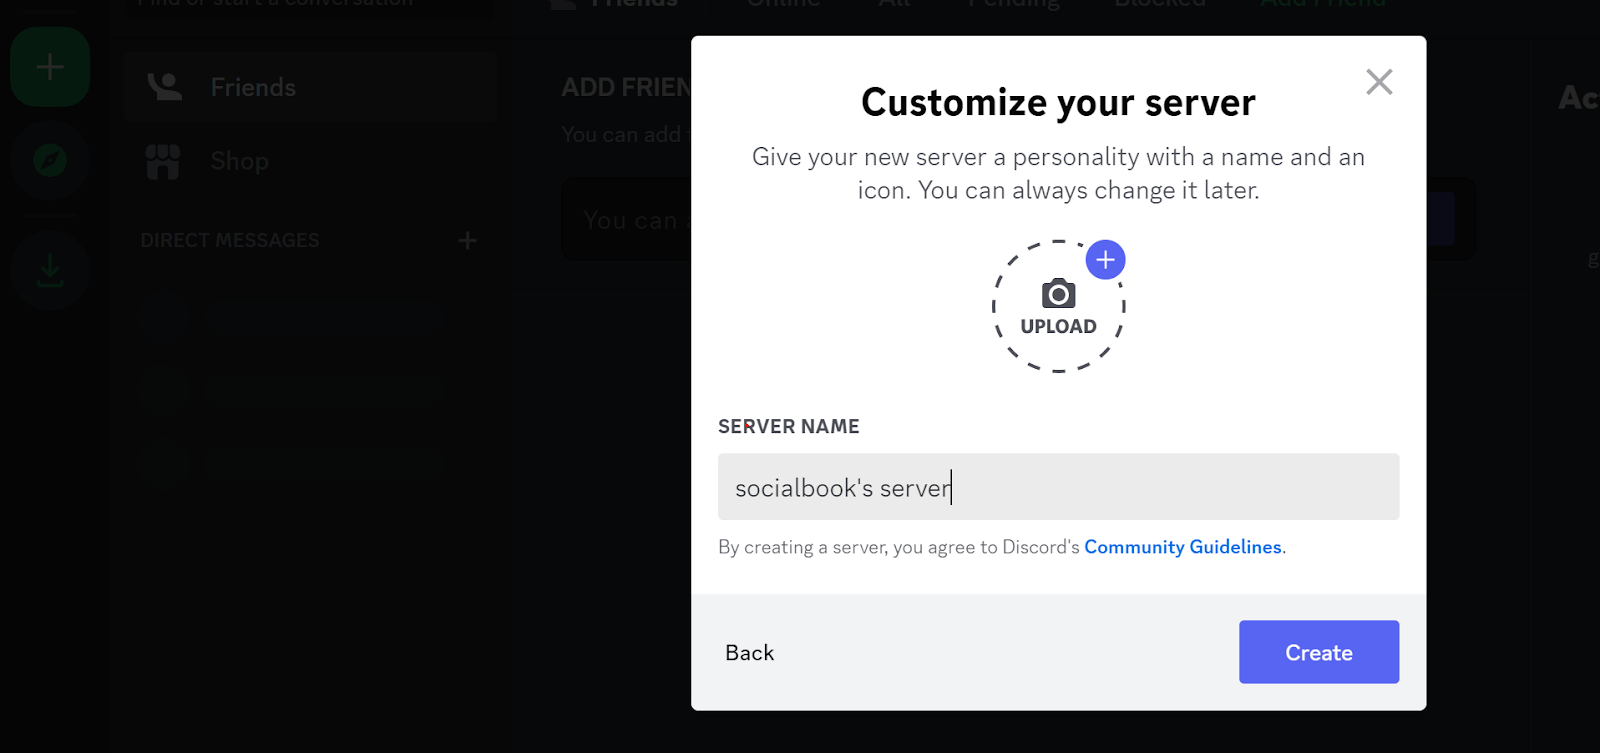Click the Download Apps arrow icon

tap(50, 269)
